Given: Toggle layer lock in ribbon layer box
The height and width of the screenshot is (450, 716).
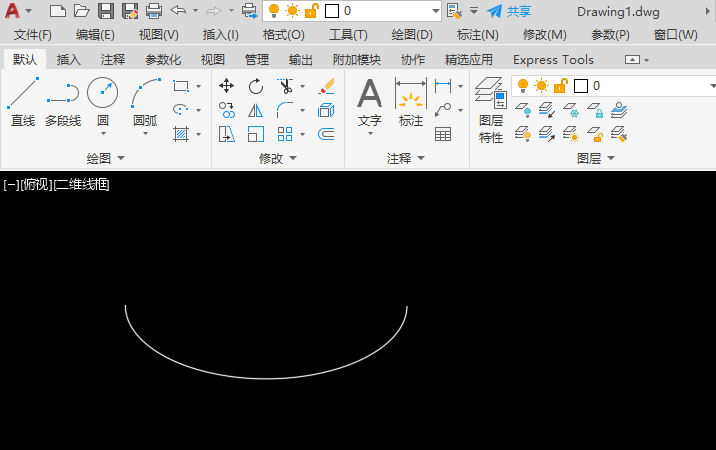Looking at the screenshot, I should click(x=561, y=85).
